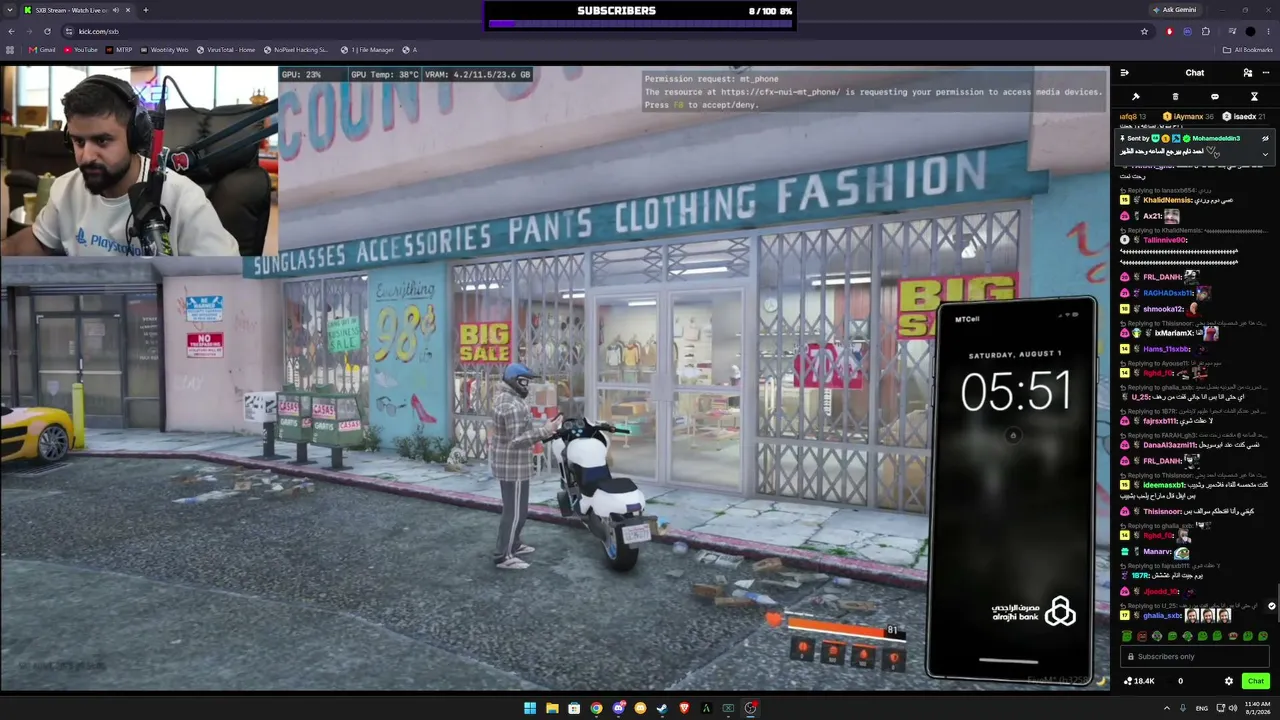Image resolution: width=1280 pixels, height=720 pixels.
Task: Open the Chrome profile avatar
Action: point(1250,31)
